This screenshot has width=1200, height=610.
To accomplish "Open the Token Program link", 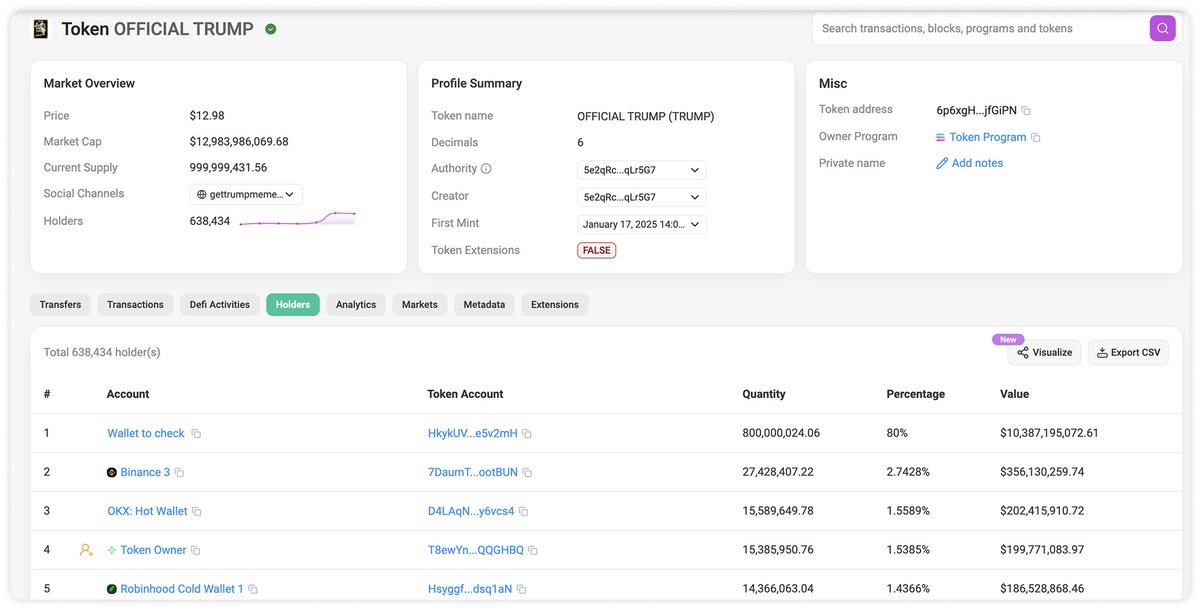I will point(988,137).
